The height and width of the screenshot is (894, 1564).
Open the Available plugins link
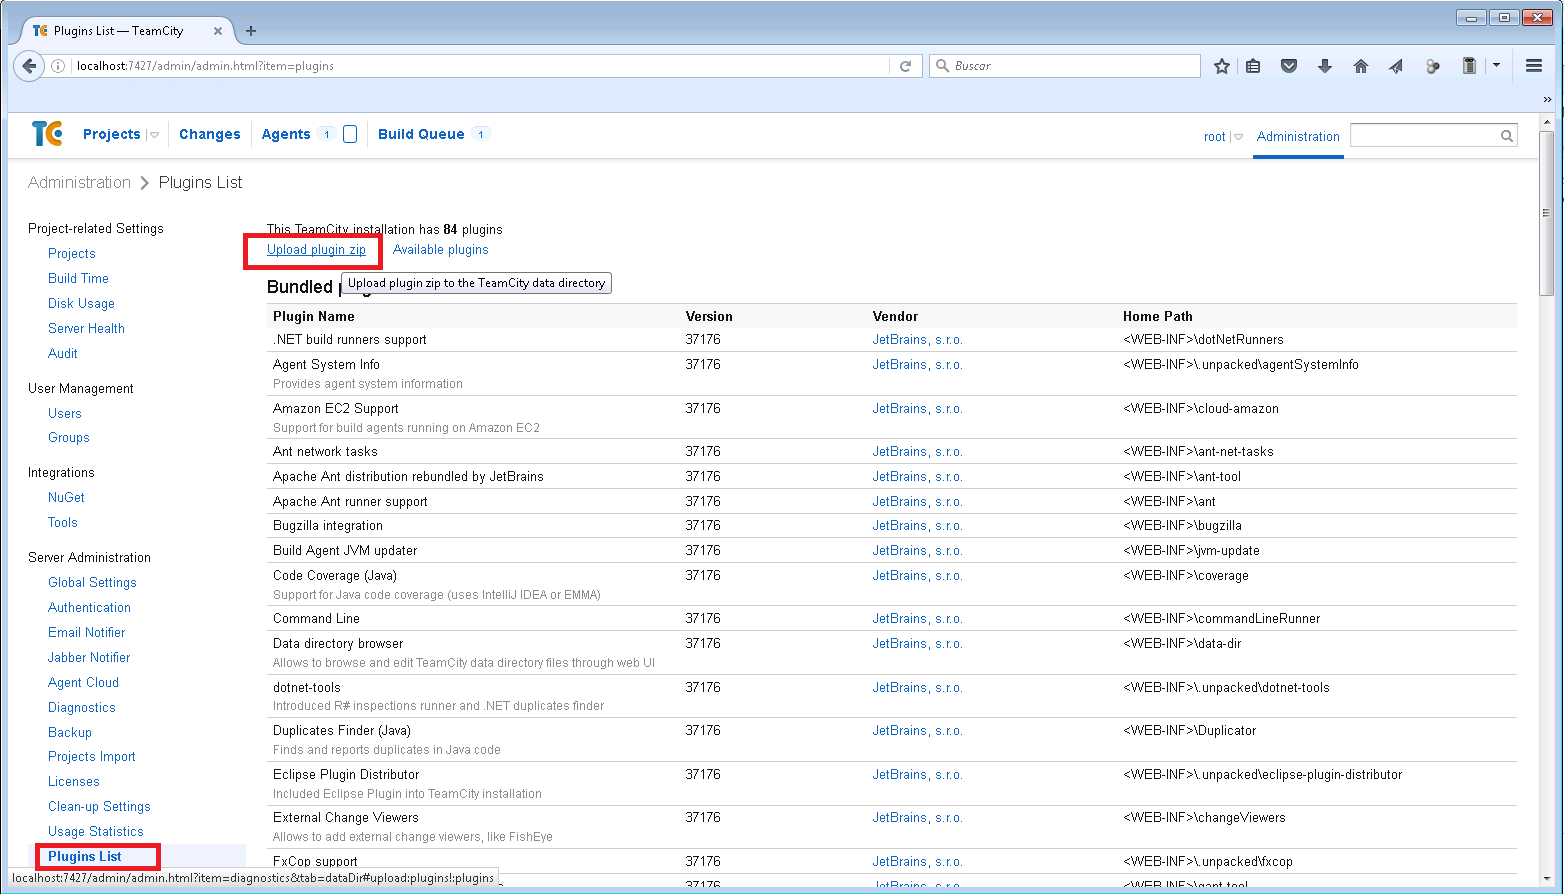click(440, 250)
